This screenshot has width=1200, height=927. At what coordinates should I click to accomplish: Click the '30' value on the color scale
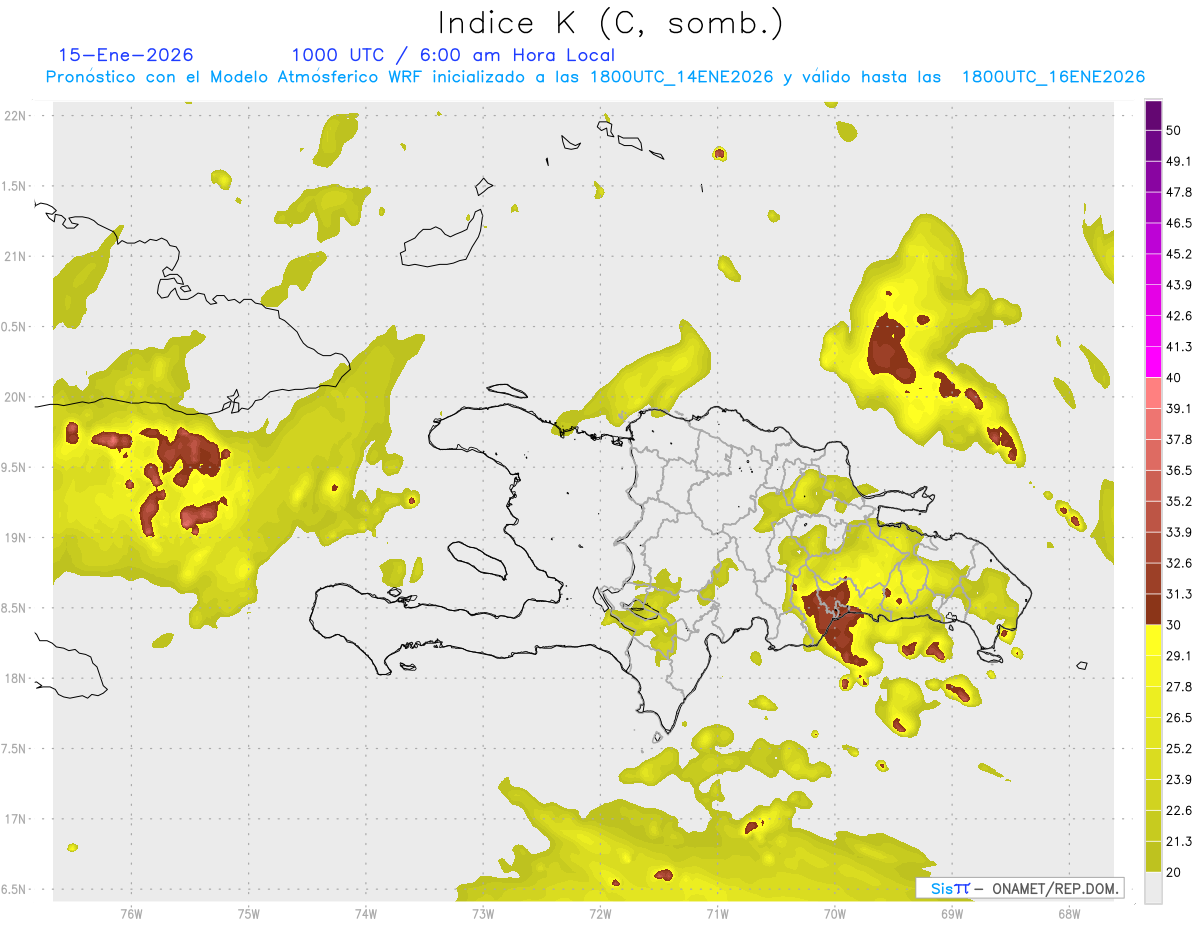1175,625
